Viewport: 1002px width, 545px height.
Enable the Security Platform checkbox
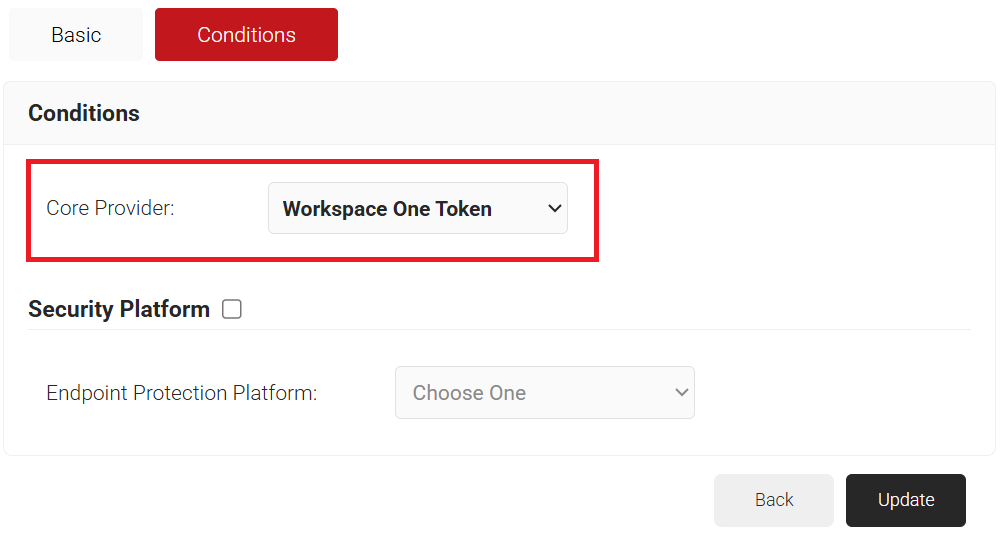click(x=232, y=309)
